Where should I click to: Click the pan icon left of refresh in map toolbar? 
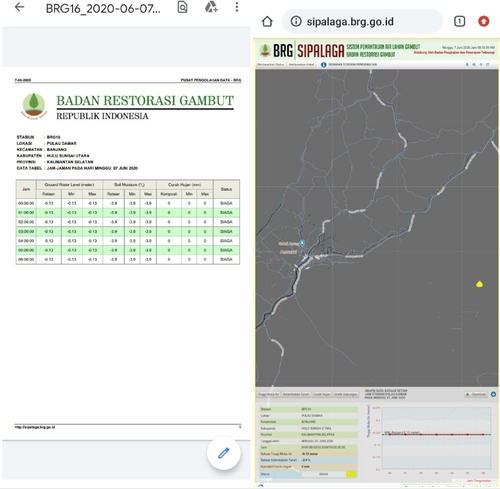(481, 65)
